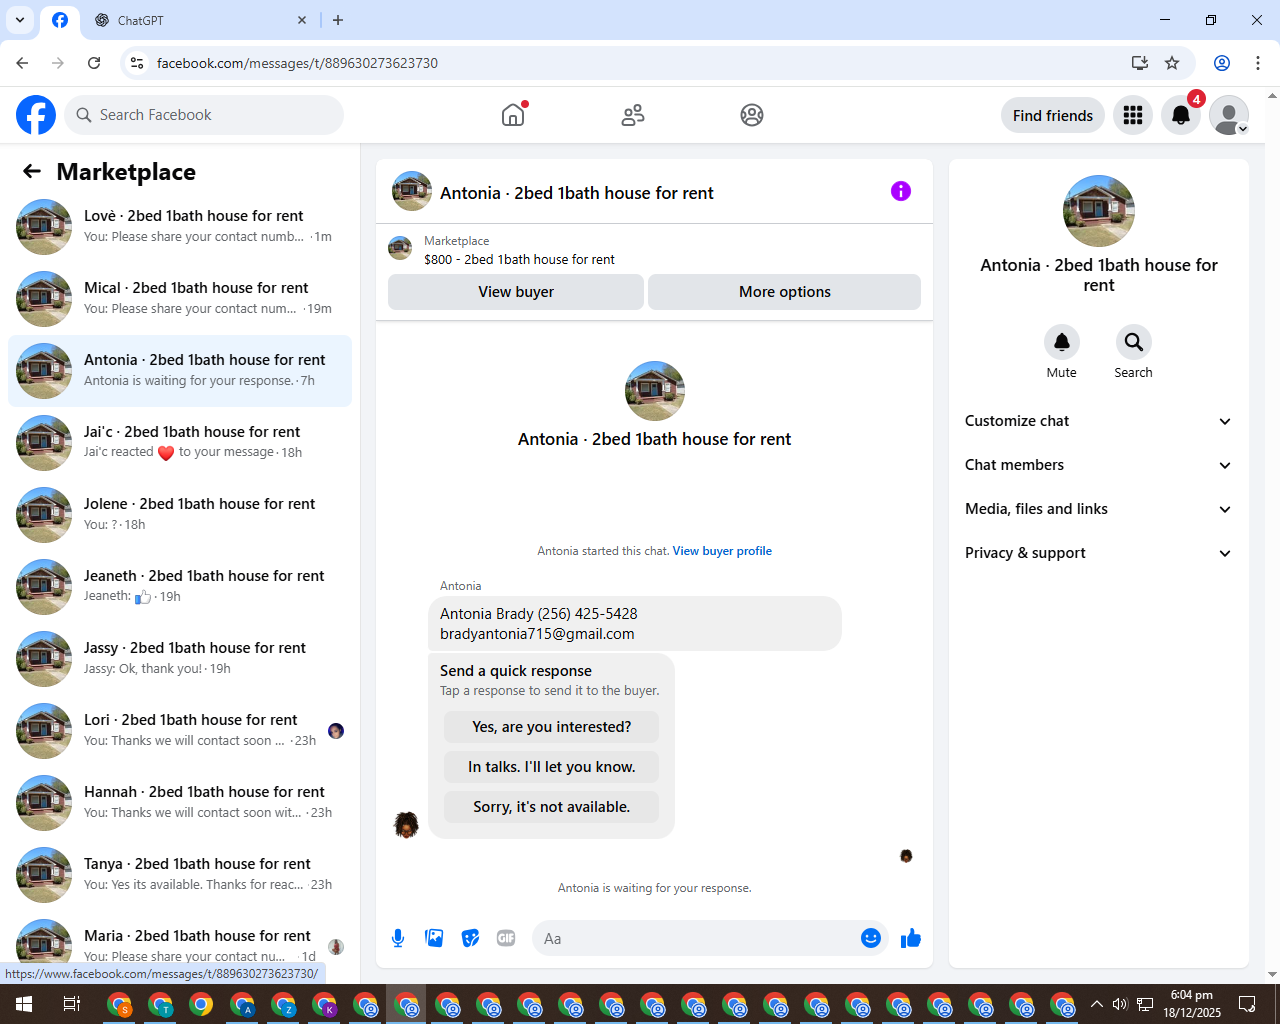
Task: Open conversation information purple icon
Action: (901, 191)
